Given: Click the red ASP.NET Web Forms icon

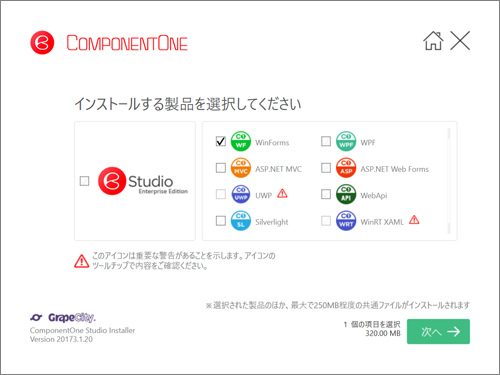Looking at the screenshot, I should point(346,168).
